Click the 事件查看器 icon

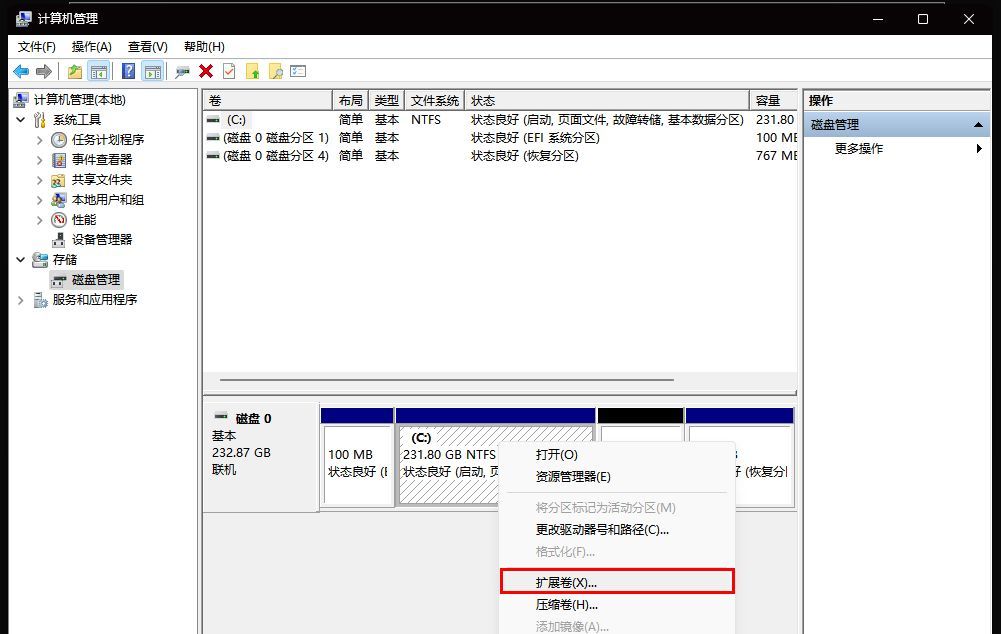(x=59, y=160)
